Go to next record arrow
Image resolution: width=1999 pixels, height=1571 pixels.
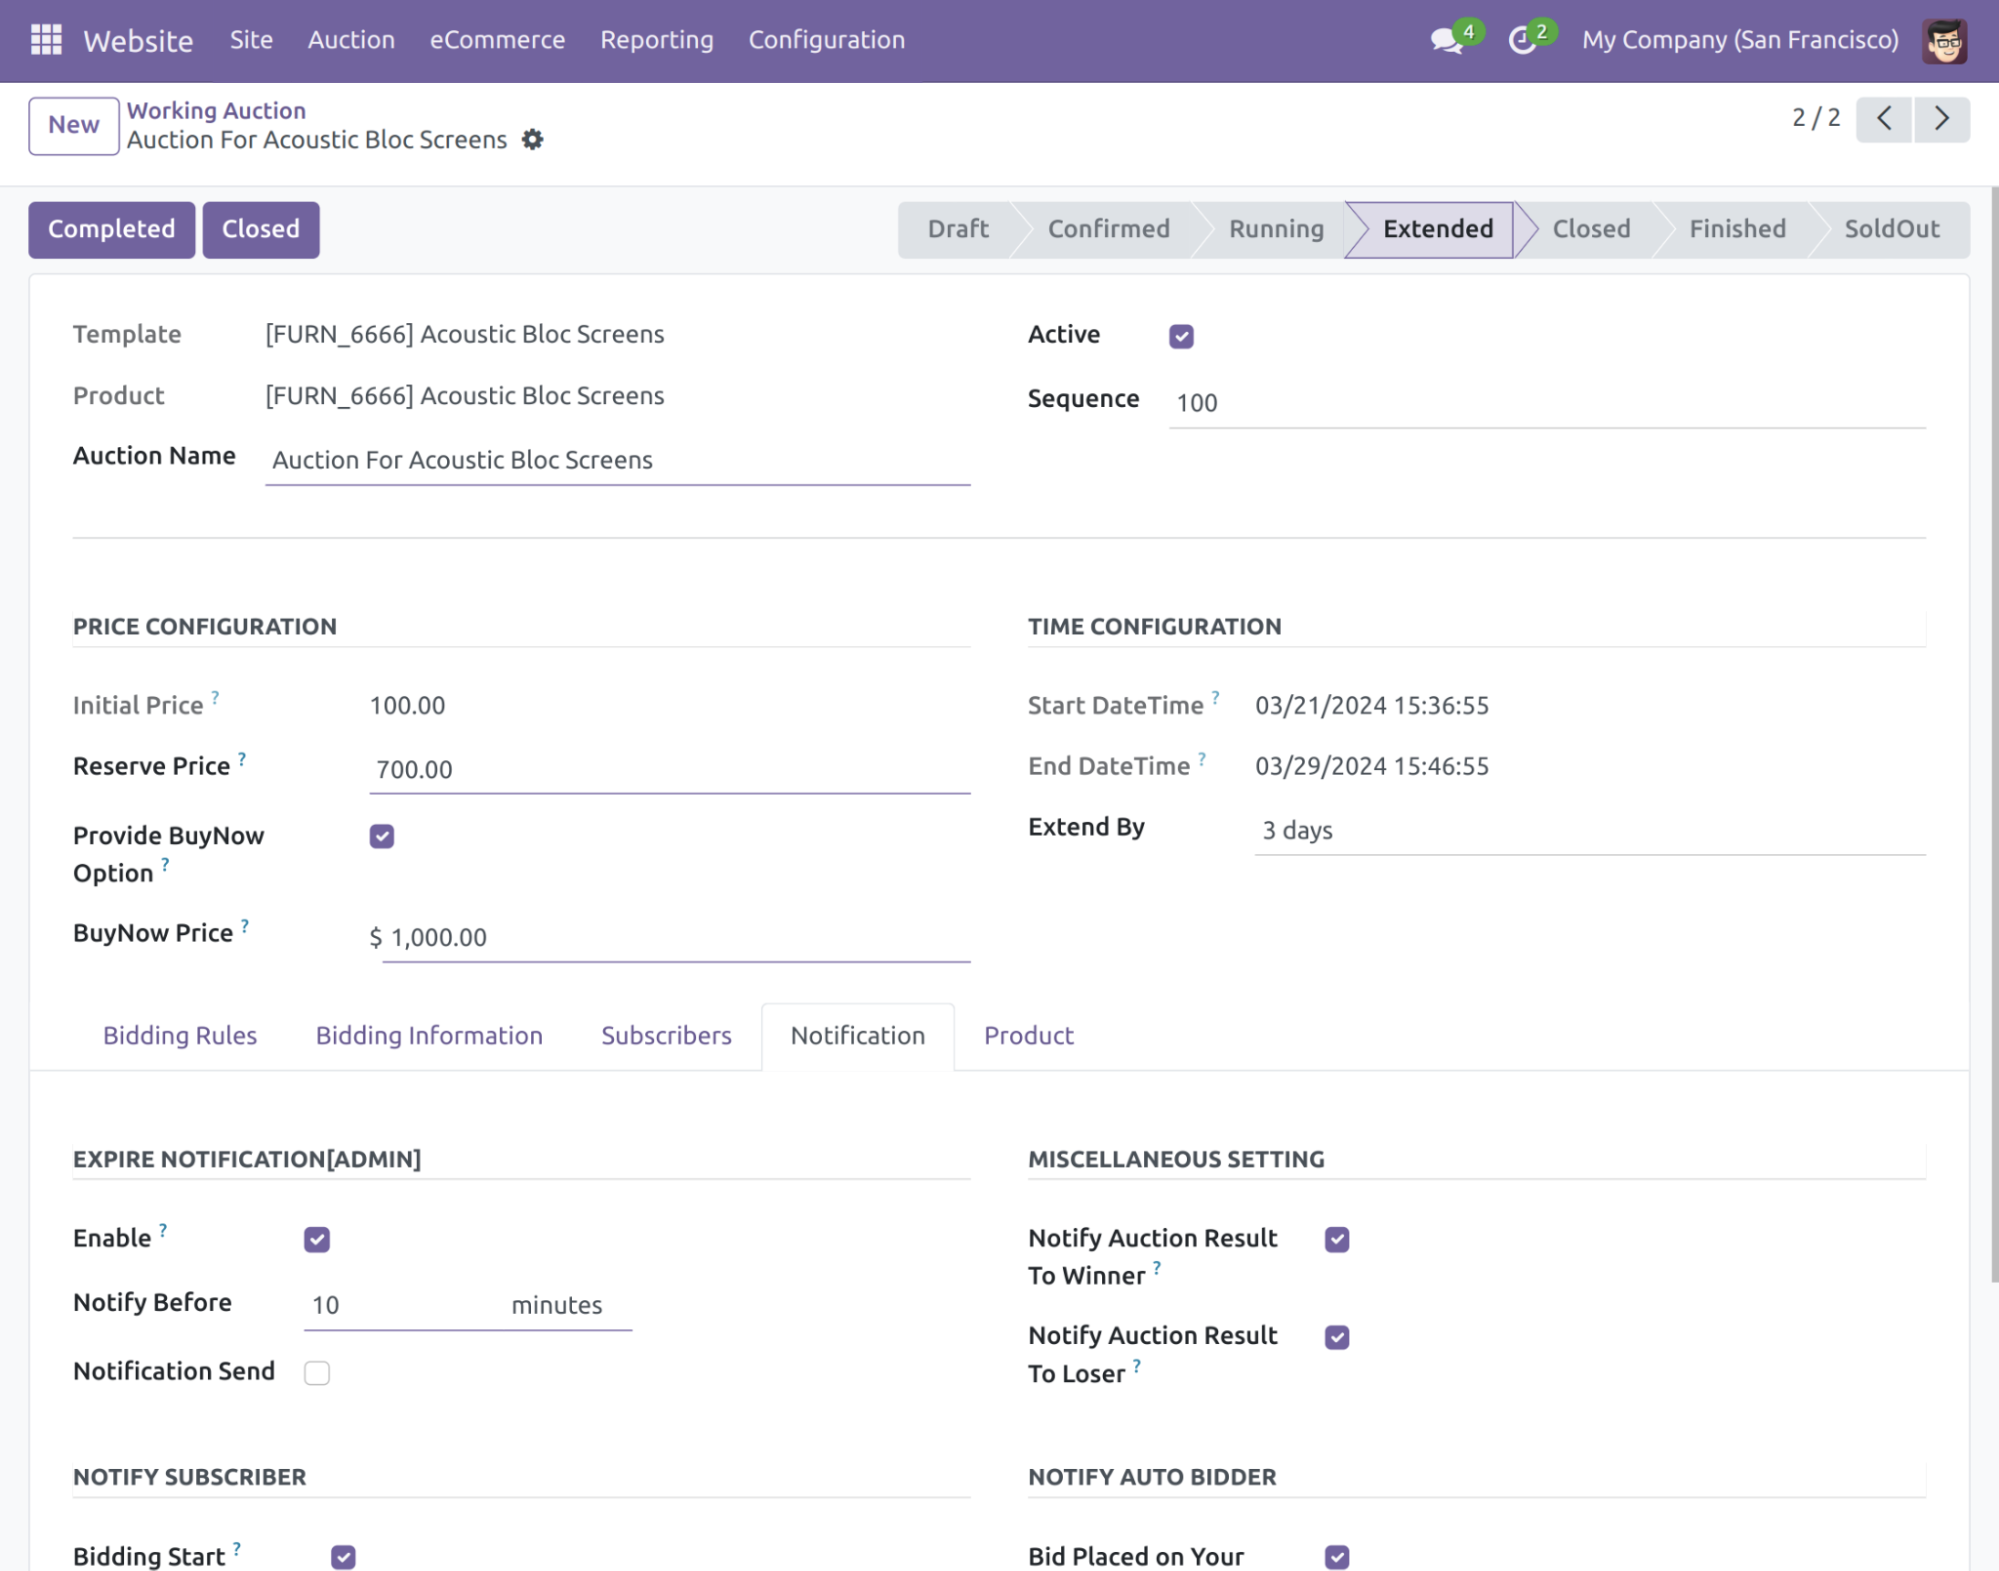tap(1942, 119)
